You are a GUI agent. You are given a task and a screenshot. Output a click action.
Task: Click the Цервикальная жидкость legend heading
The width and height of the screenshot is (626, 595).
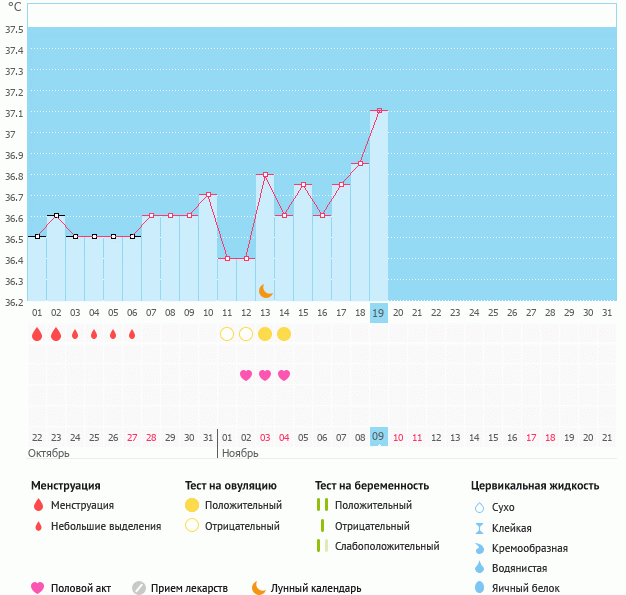(535, 486)
